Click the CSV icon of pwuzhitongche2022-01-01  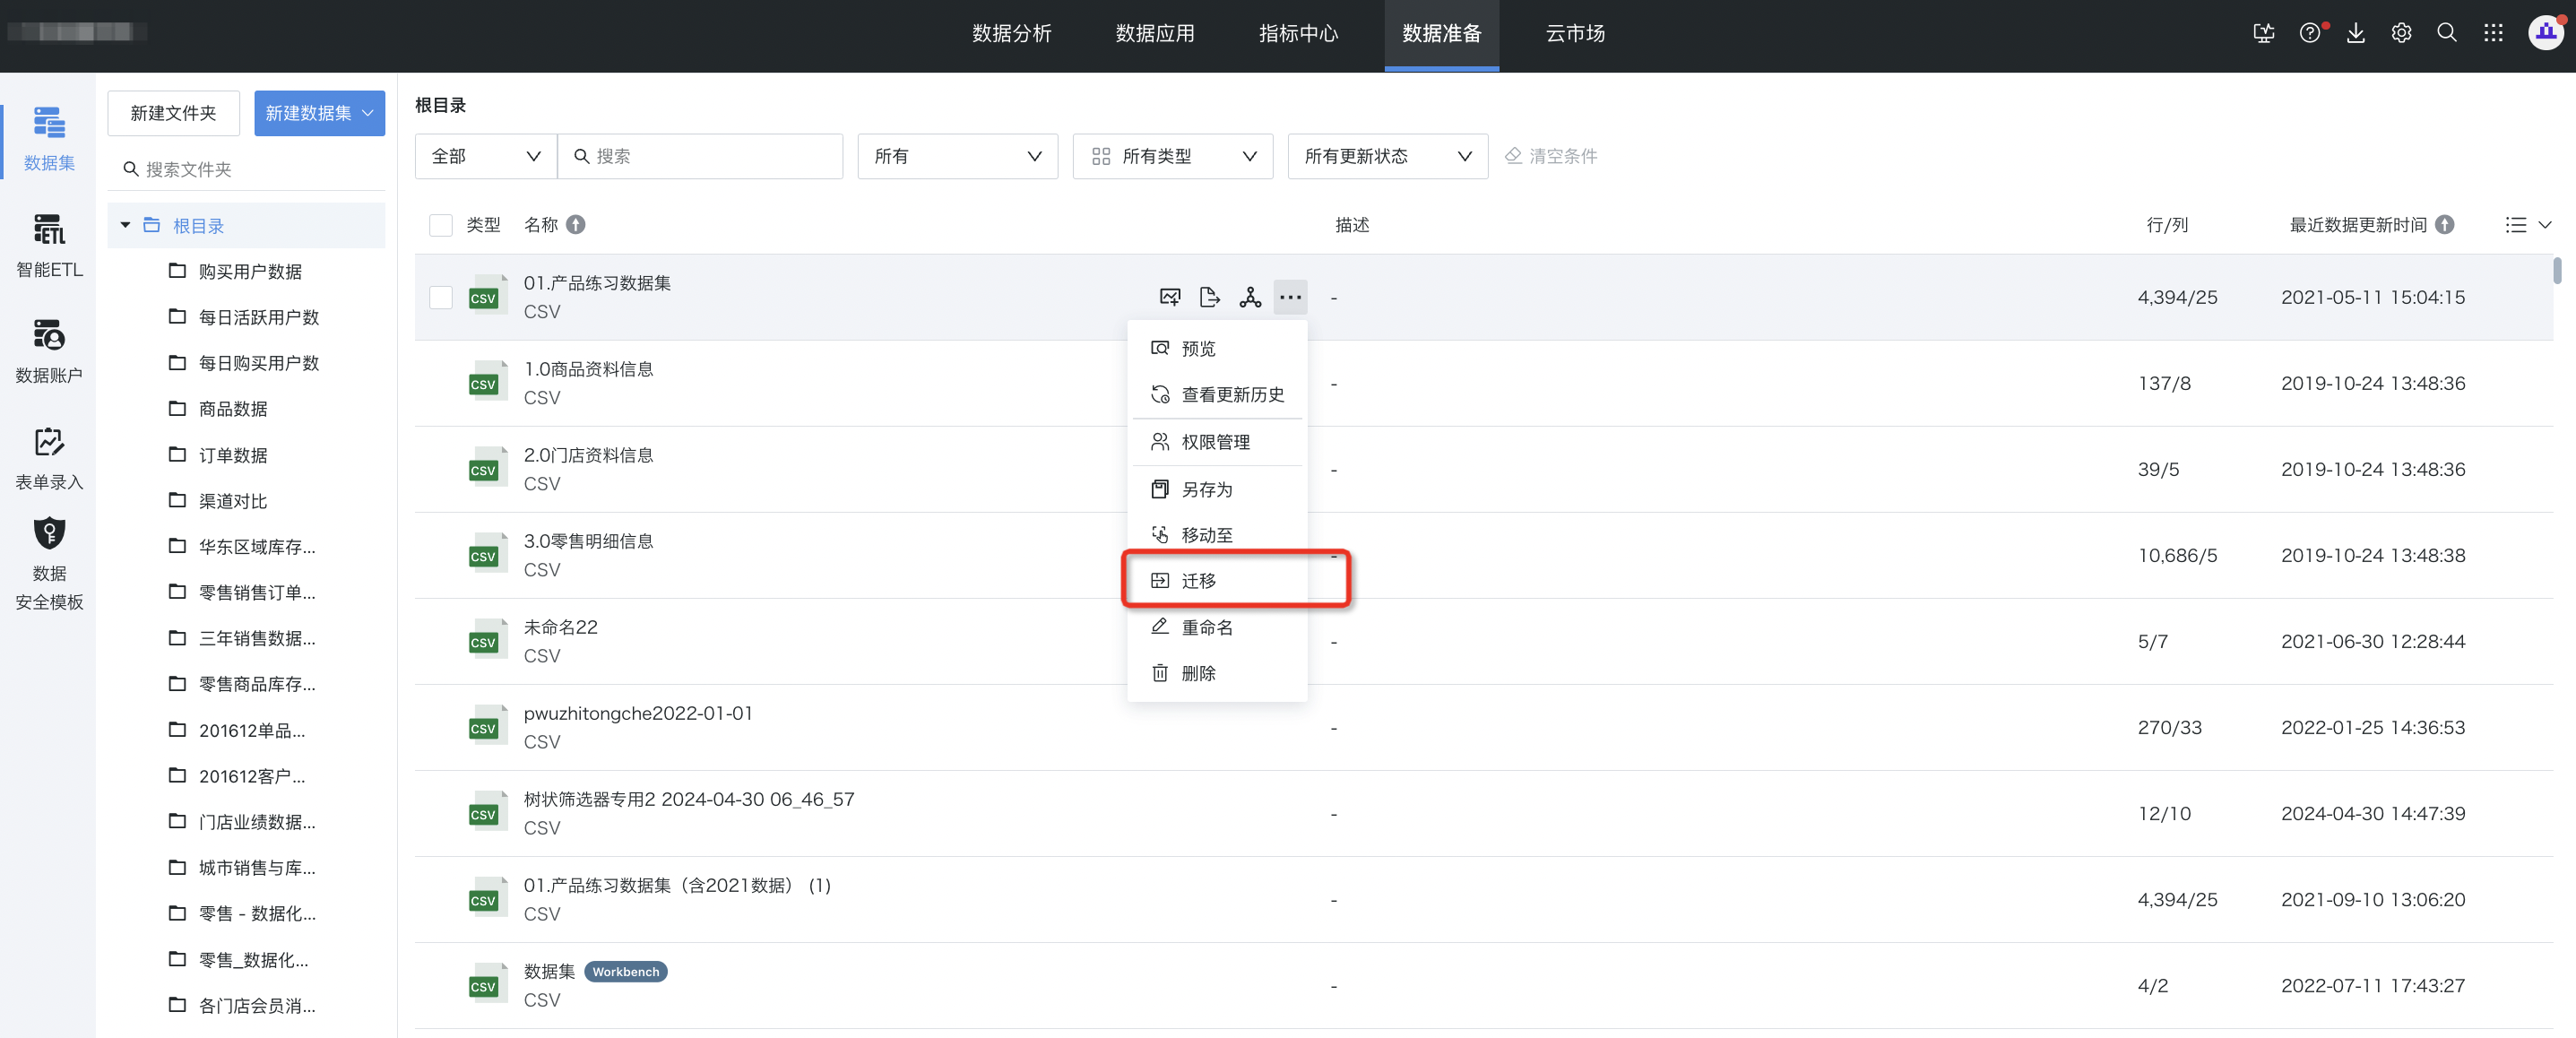click(x=488, y=727)
